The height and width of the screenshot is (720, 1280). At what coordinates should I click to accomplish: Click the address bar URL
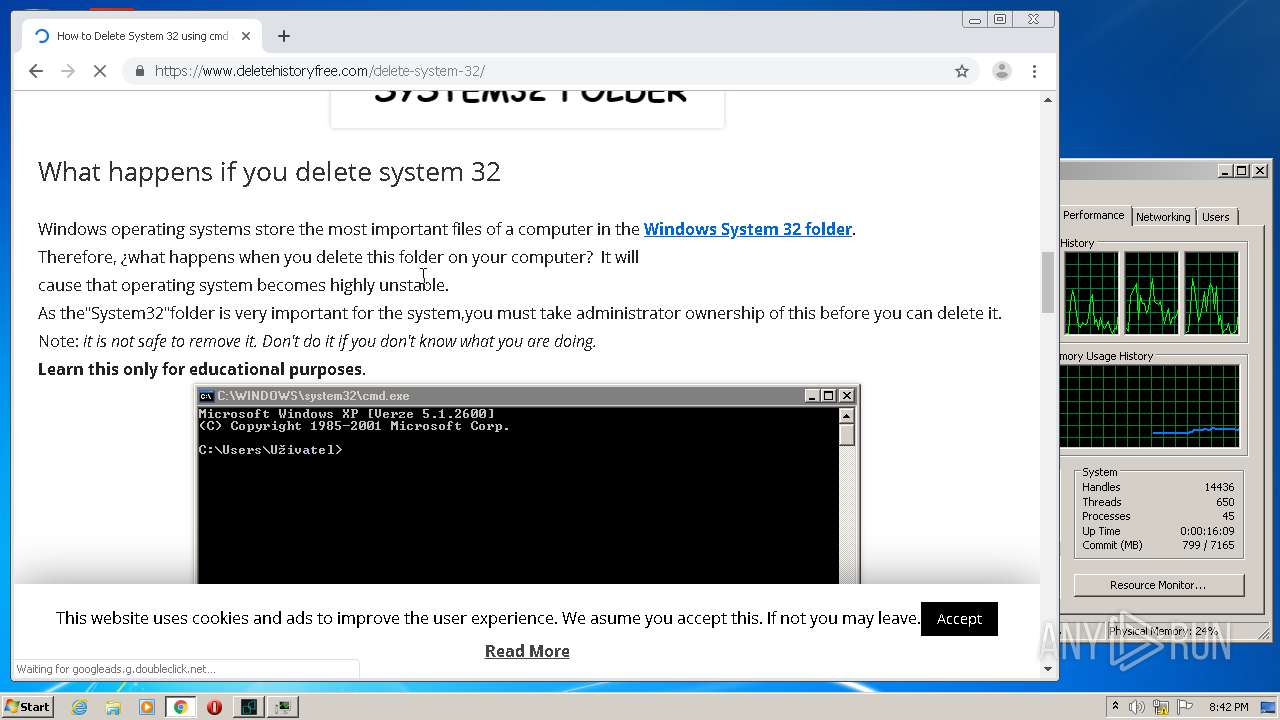click(x=320, y=71)
